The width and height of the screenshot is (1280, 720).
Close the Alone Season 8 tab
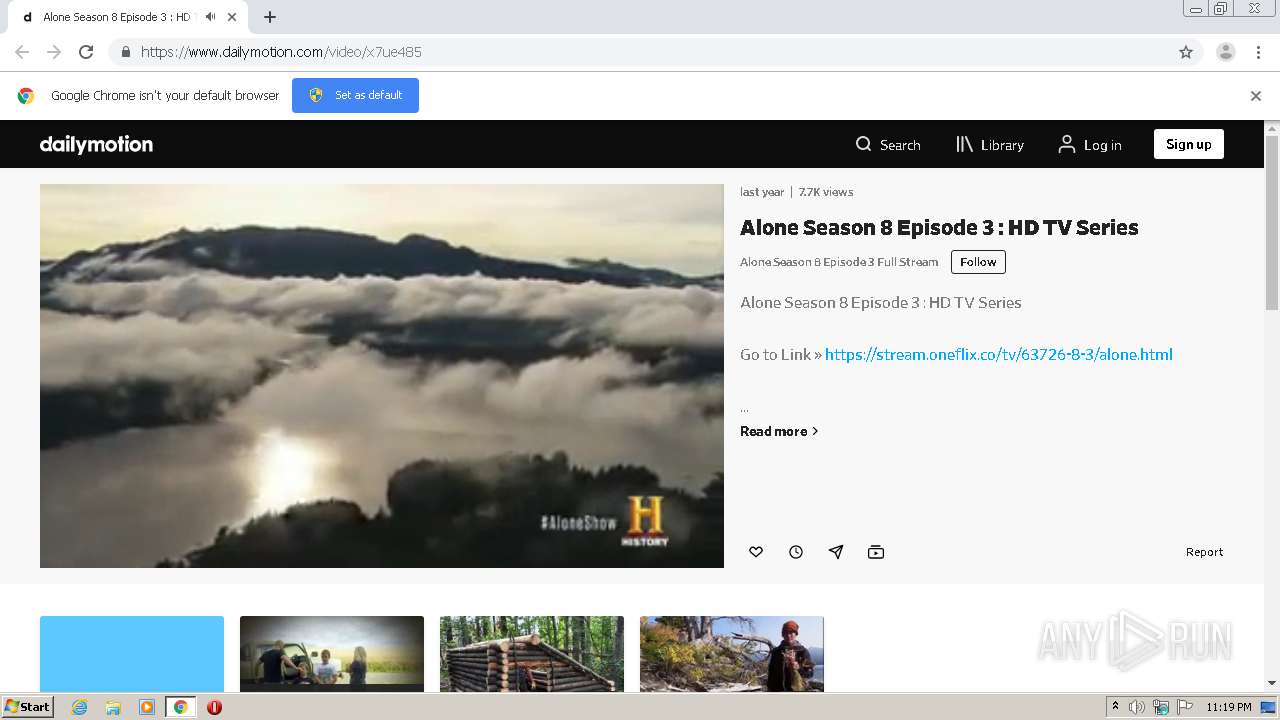pos(232,17)
